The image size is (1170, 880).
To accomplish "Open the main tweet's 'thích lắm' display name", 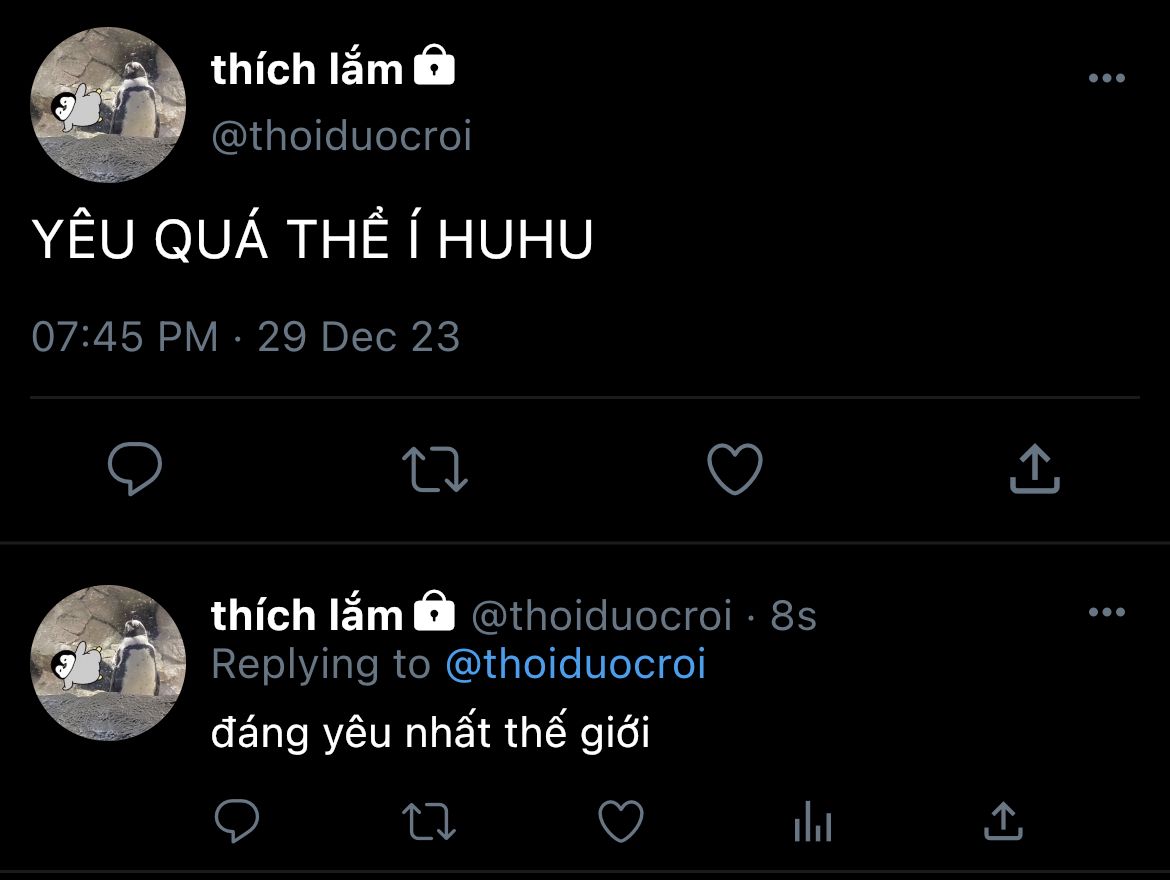I will point(307,69).
